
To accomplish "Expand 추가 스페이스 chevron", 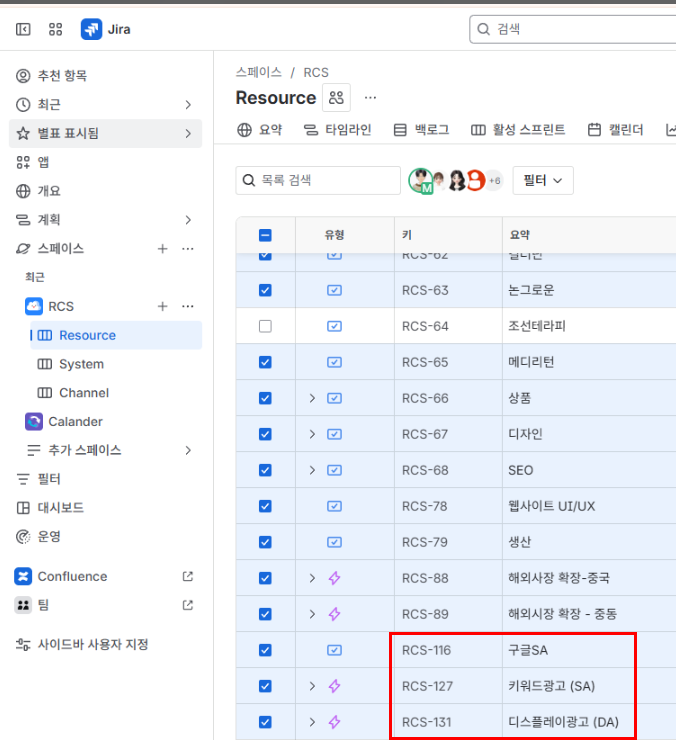I will pos(188,450).
